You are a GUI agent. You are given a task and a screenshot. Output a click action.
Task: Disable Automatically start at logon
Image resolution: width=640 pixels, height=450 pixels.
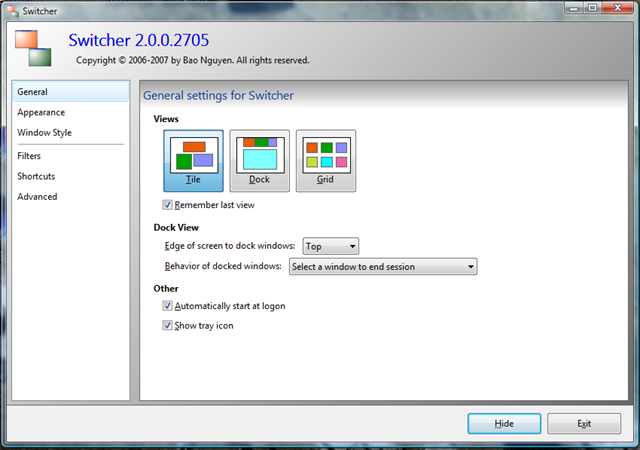pyautogui.click(x=167, y=306)
